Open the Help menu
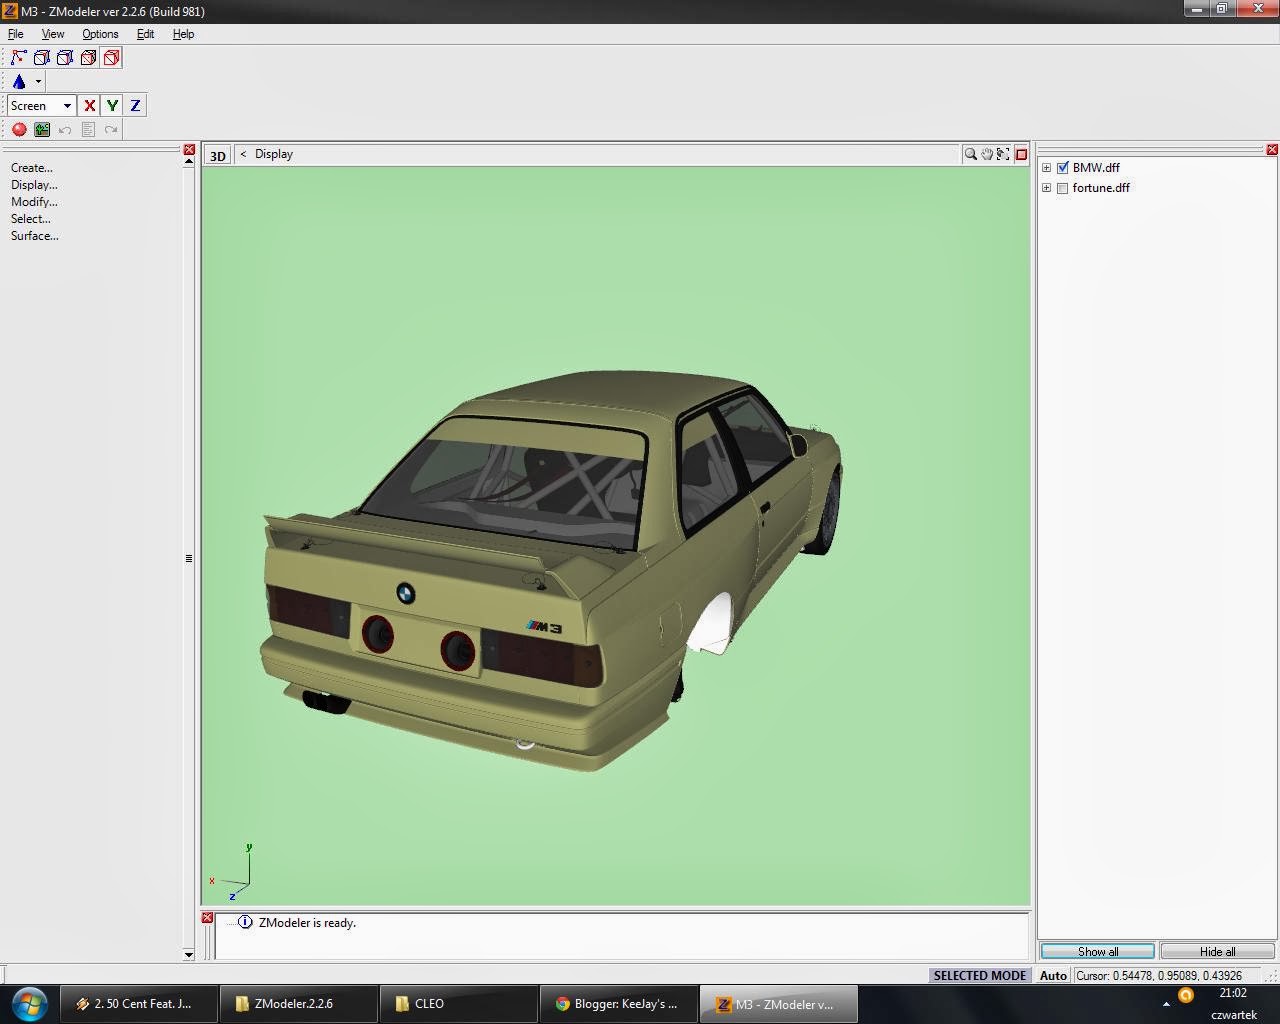Image resolution: width=1280 pixels, height=1024 pixels. point(183,34)
